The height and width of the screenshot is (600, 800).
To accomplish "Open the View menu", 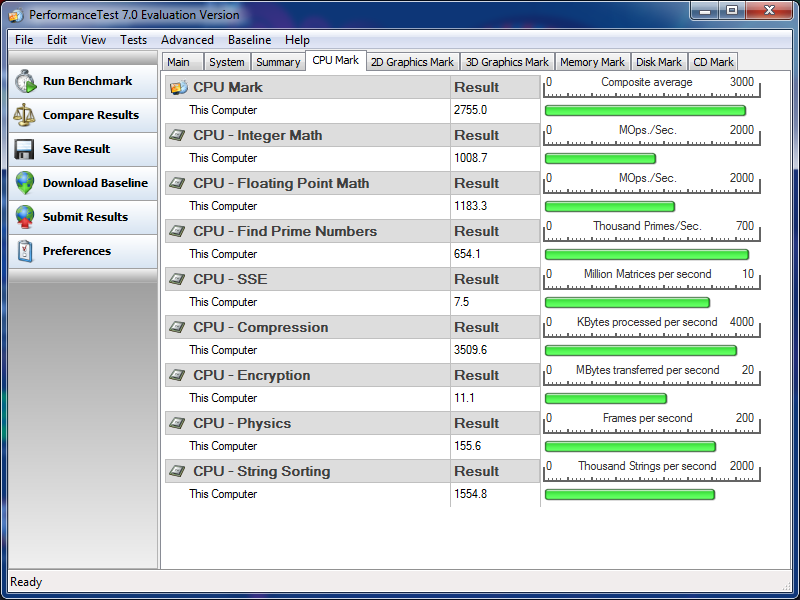I will click(93, 40).
